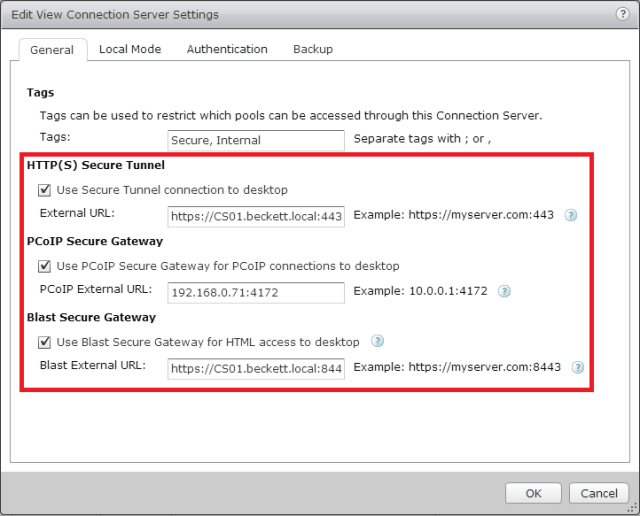640x516 pixels.
Task: Uncheck Use PCoIP Secure Gateway for PCoIP connections
Action: click(x=44, y=266)
